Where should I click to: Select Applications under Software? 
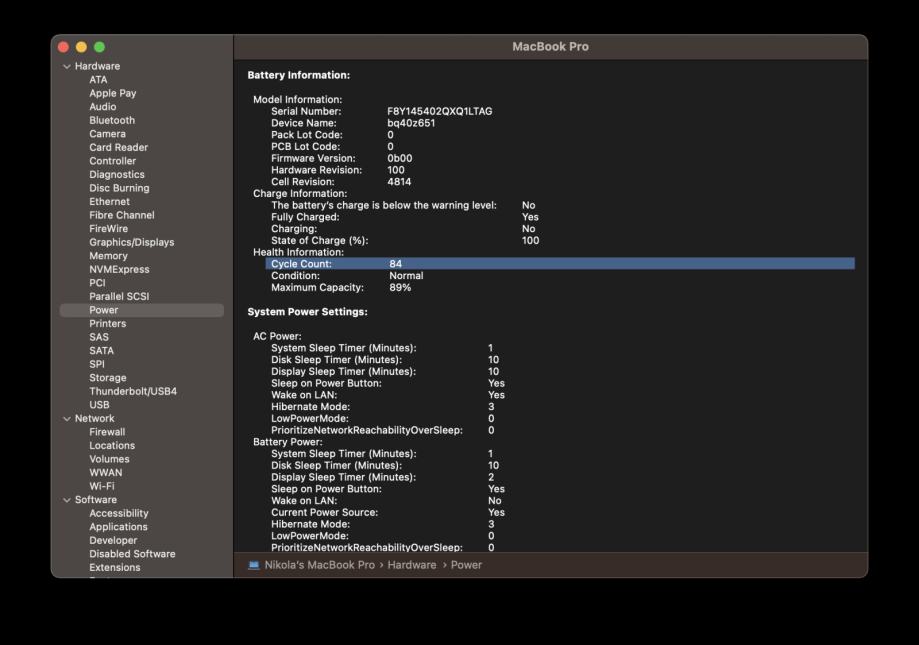[118, 527]
